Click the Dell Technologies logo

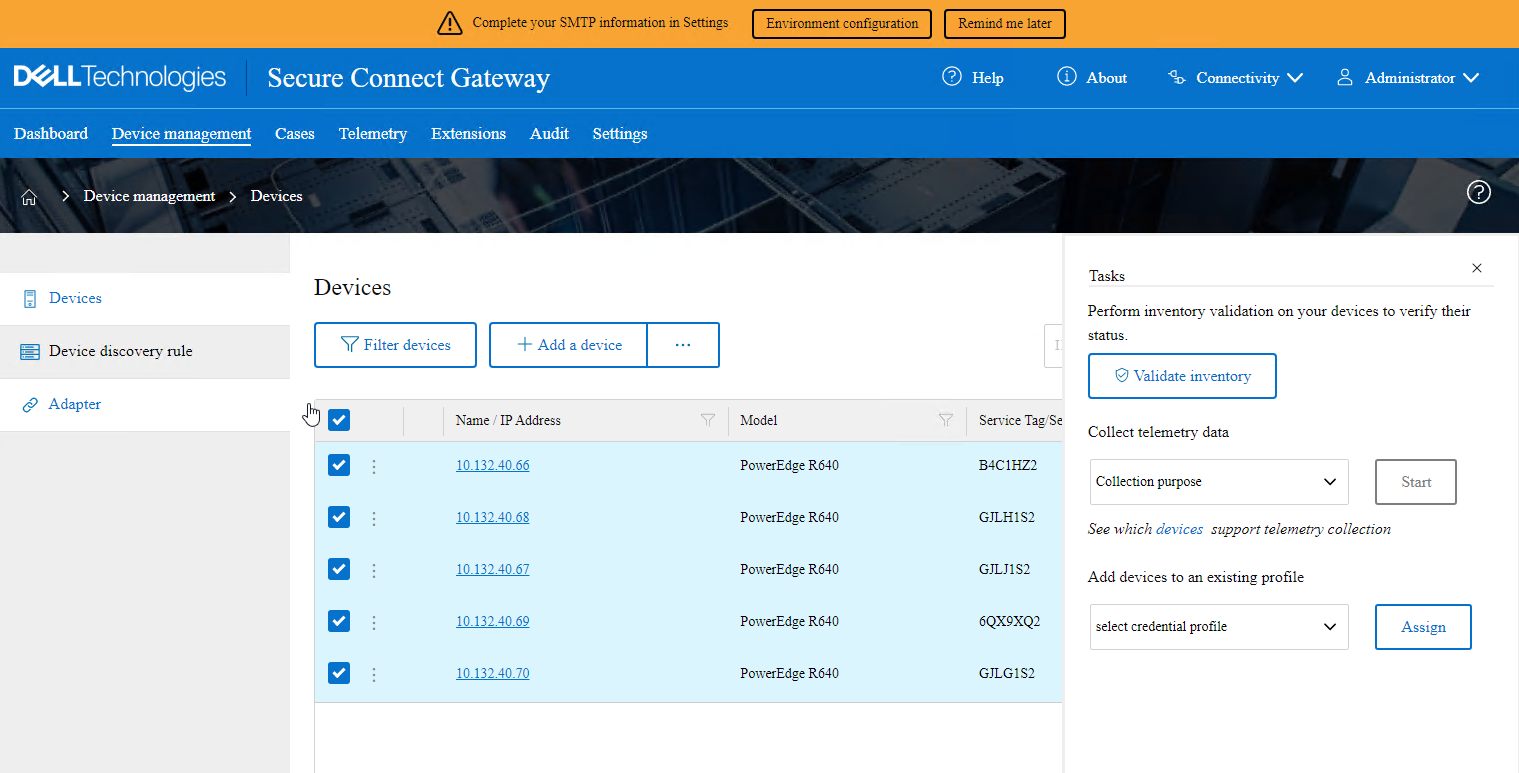pos(120,77)
